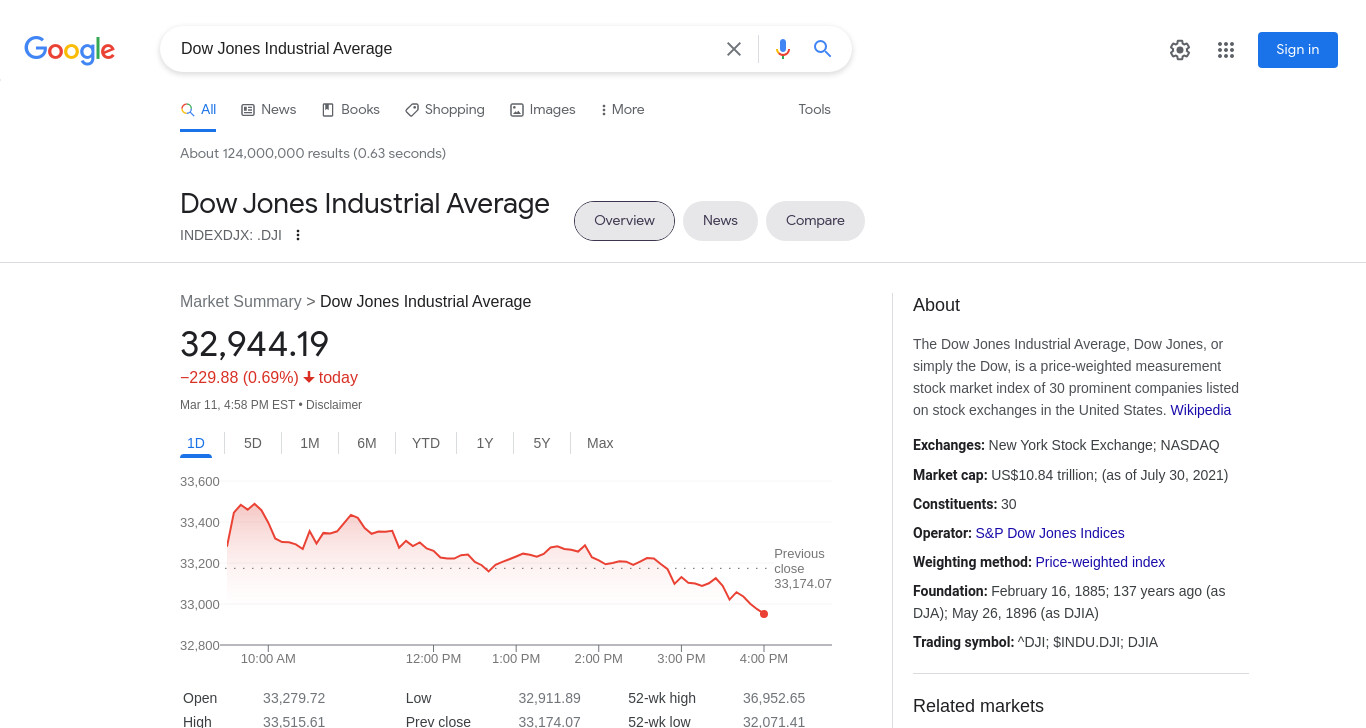Open Market Summary breadcrumb link

[x=241, y=302]
